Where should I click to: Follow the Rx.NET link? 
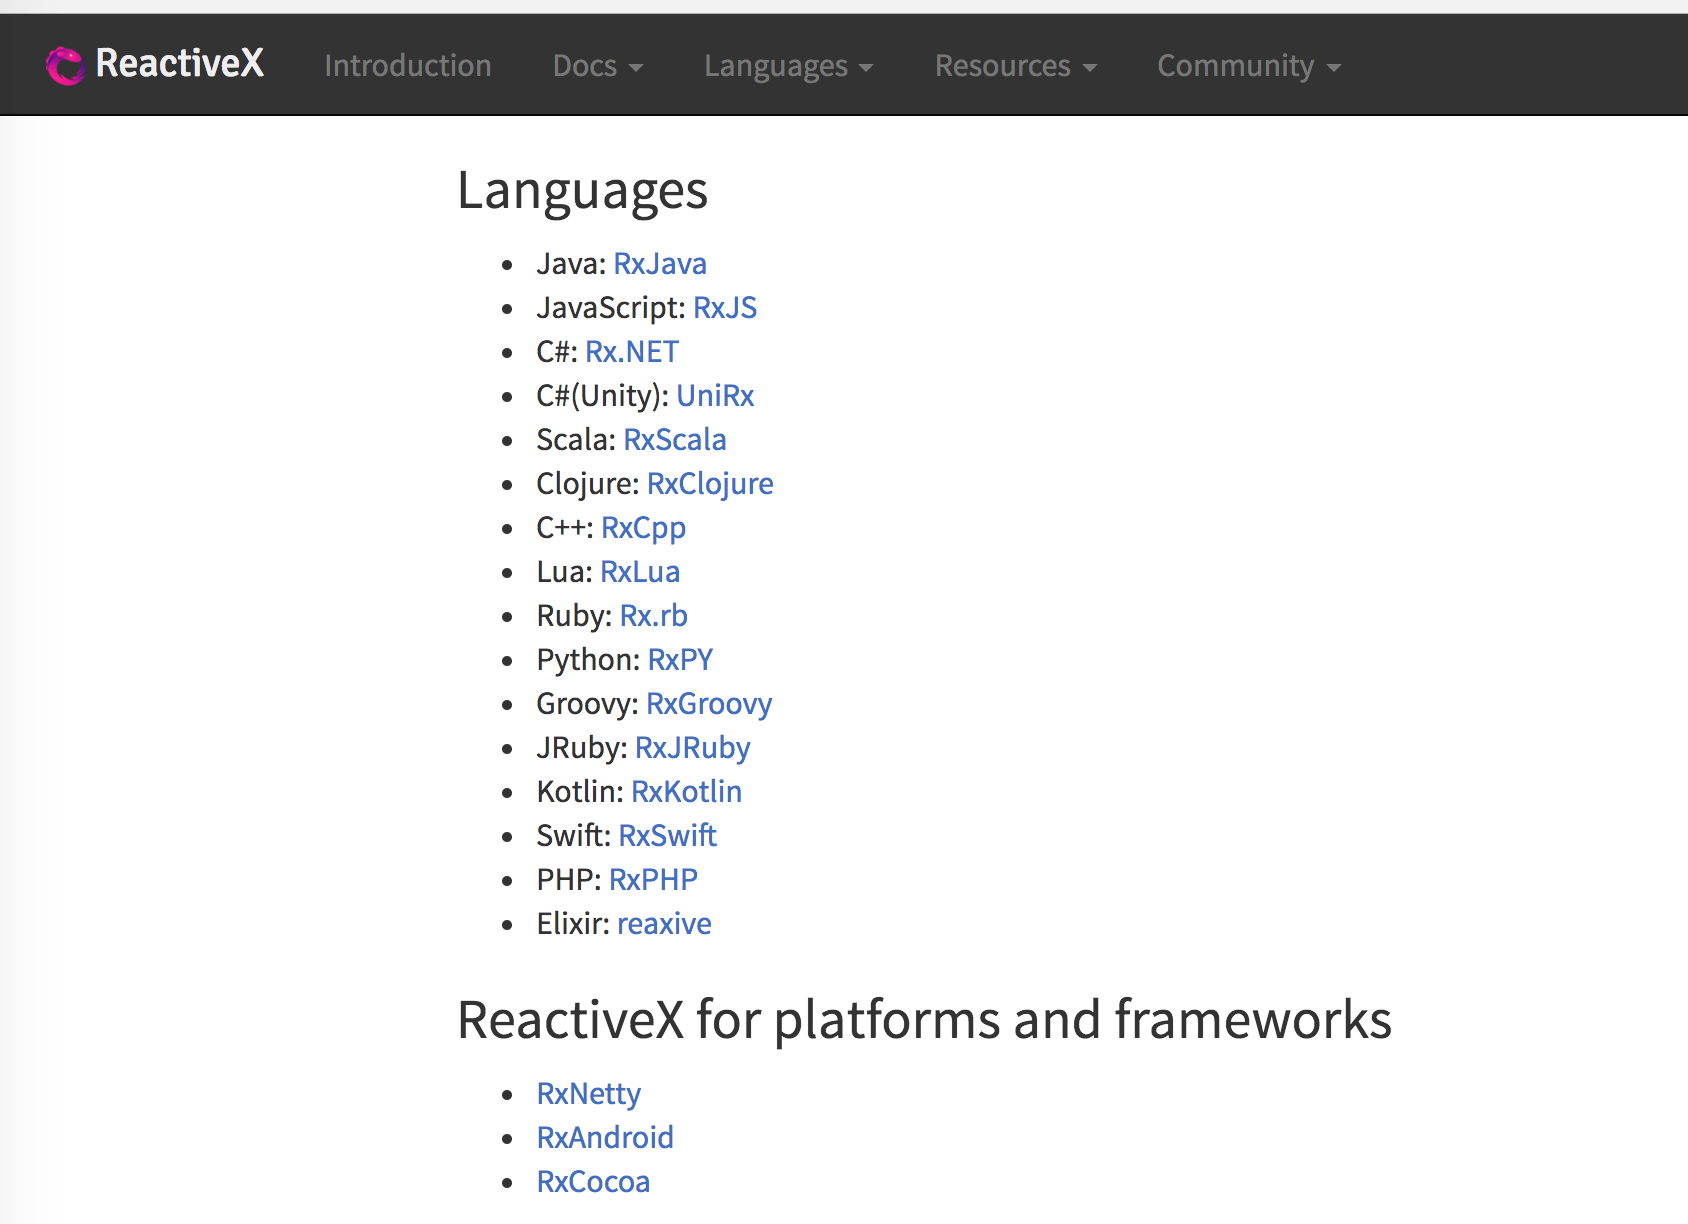pos(632,352)
